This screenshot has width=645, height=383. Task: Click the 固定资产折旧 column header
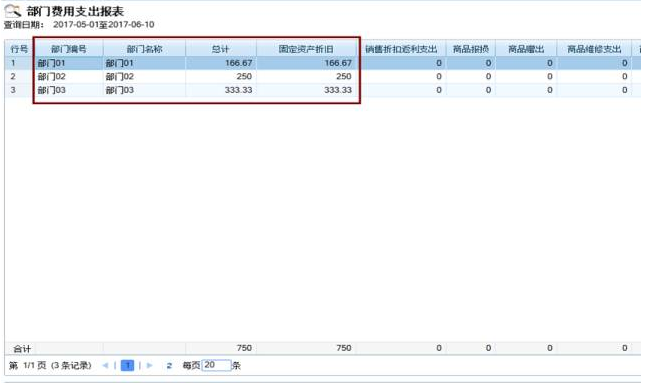(306, 49)
